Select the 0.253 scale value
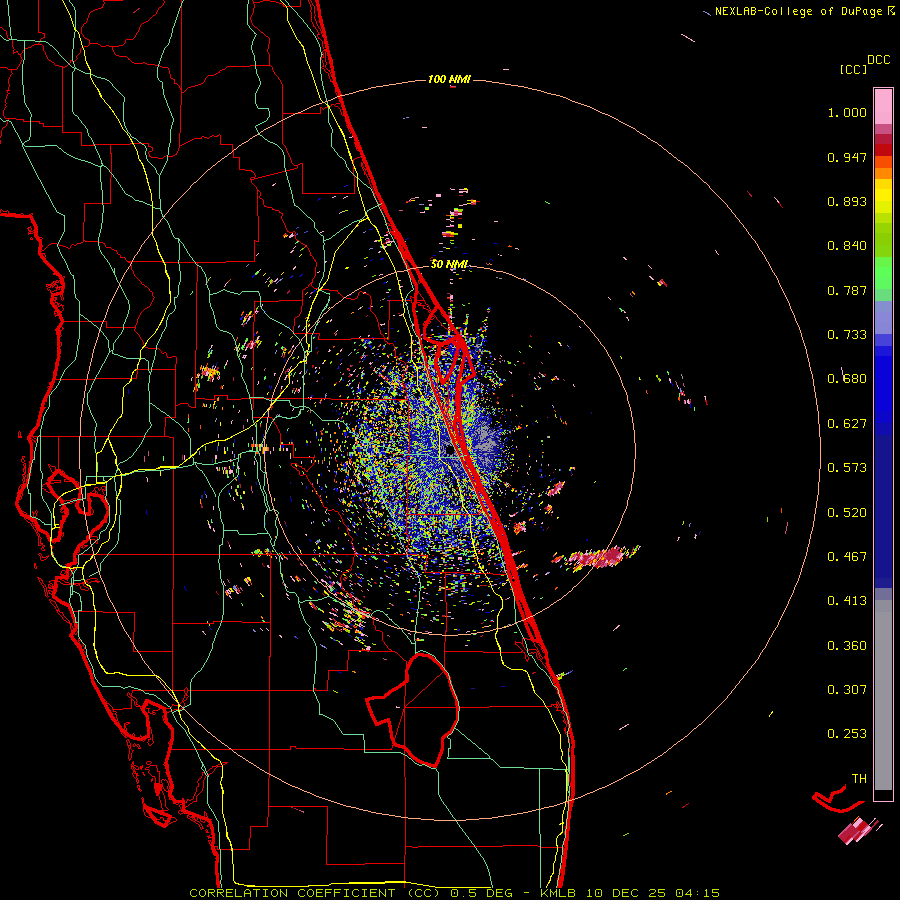The width and height of the screenshot is (900, 900). click(847, 734)
